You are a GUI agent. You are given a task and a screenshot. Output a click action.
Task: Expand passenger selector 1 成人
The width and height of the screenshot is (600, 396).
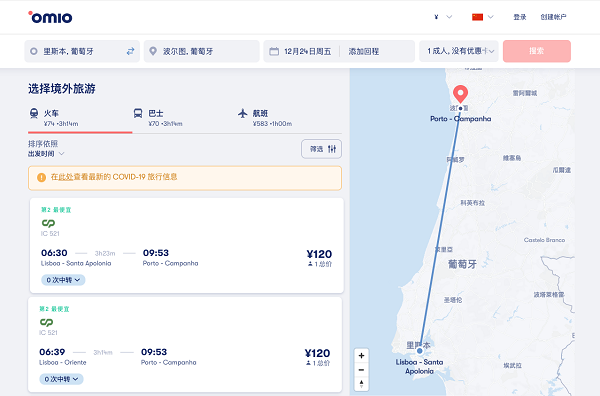(459, 51)
